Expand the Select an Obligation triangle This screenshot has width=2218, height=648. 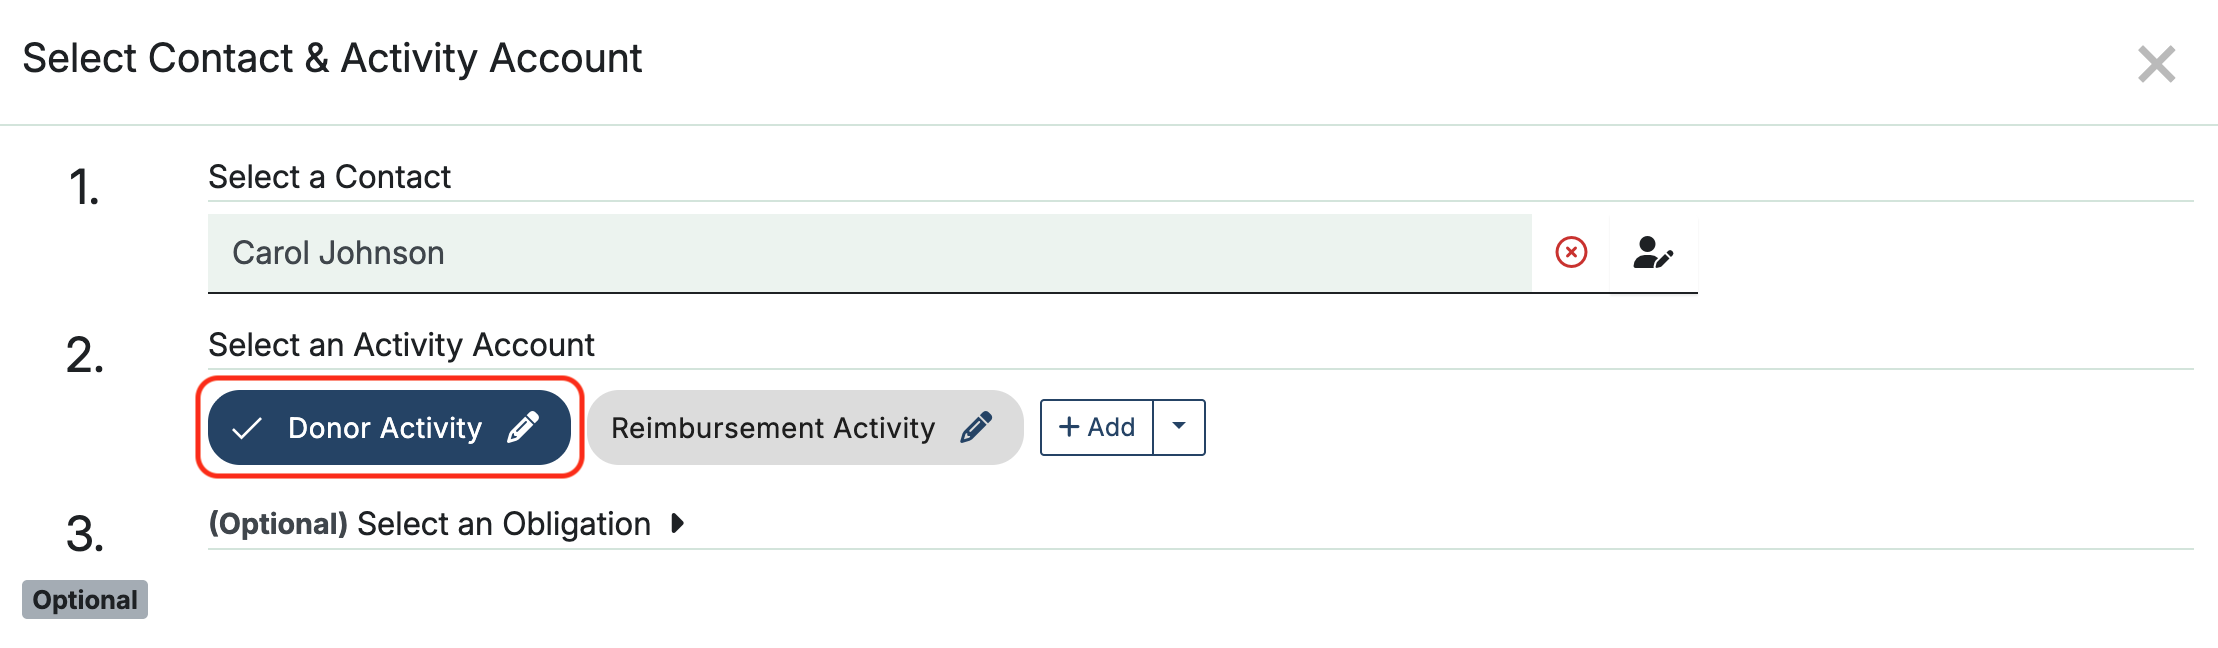pyautogui.click(x=678, y=523)
